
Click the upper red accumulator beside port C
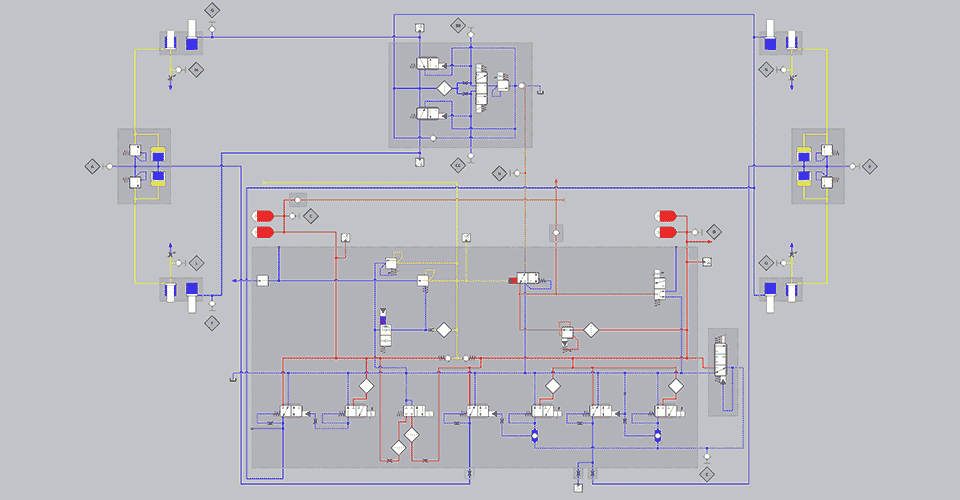point(265,216)
